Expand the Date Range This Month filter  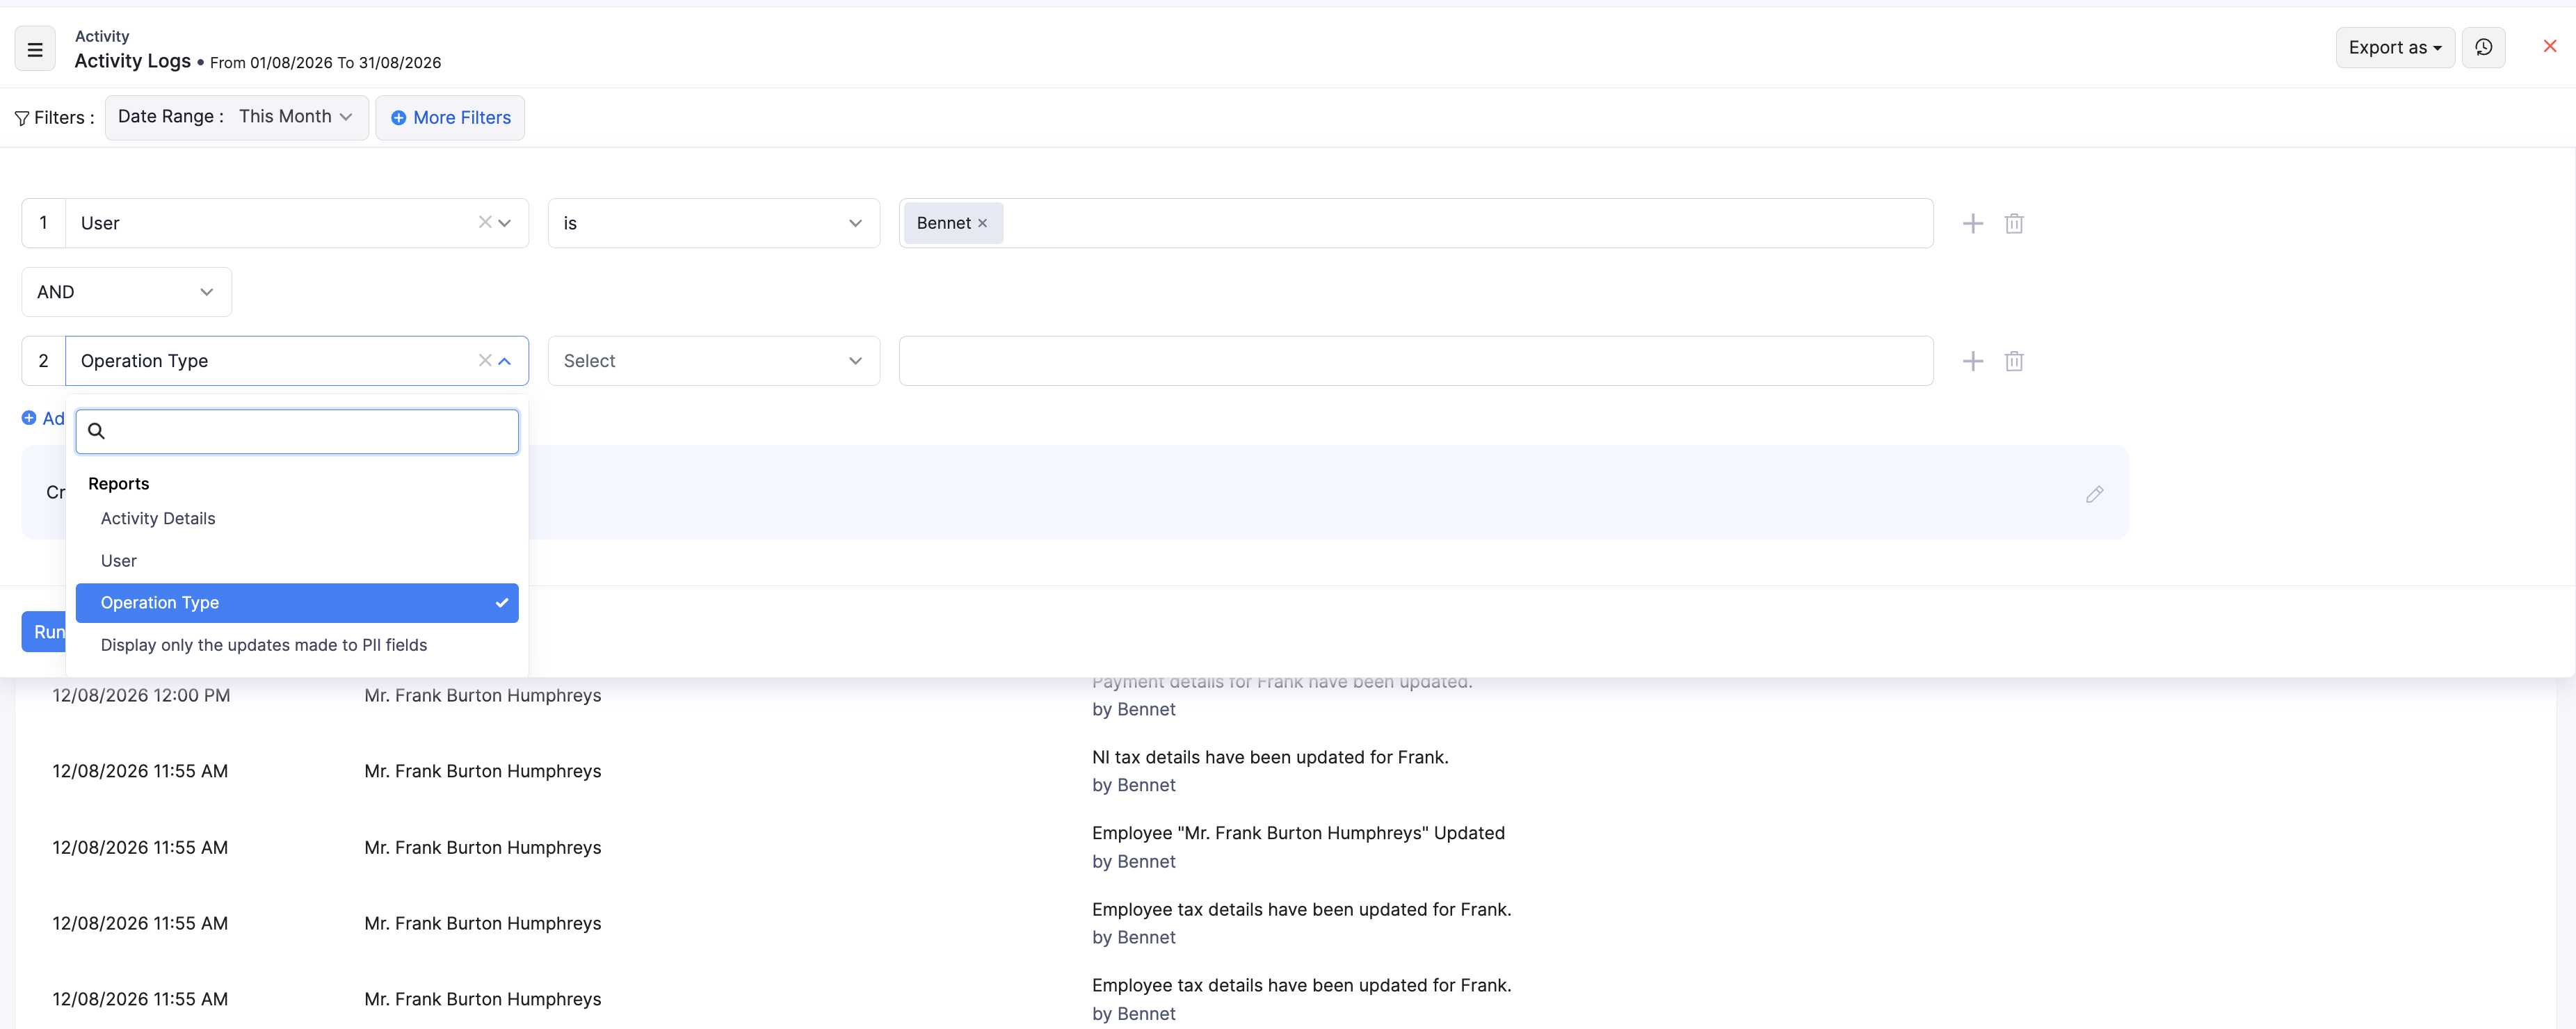click(237, 117)
